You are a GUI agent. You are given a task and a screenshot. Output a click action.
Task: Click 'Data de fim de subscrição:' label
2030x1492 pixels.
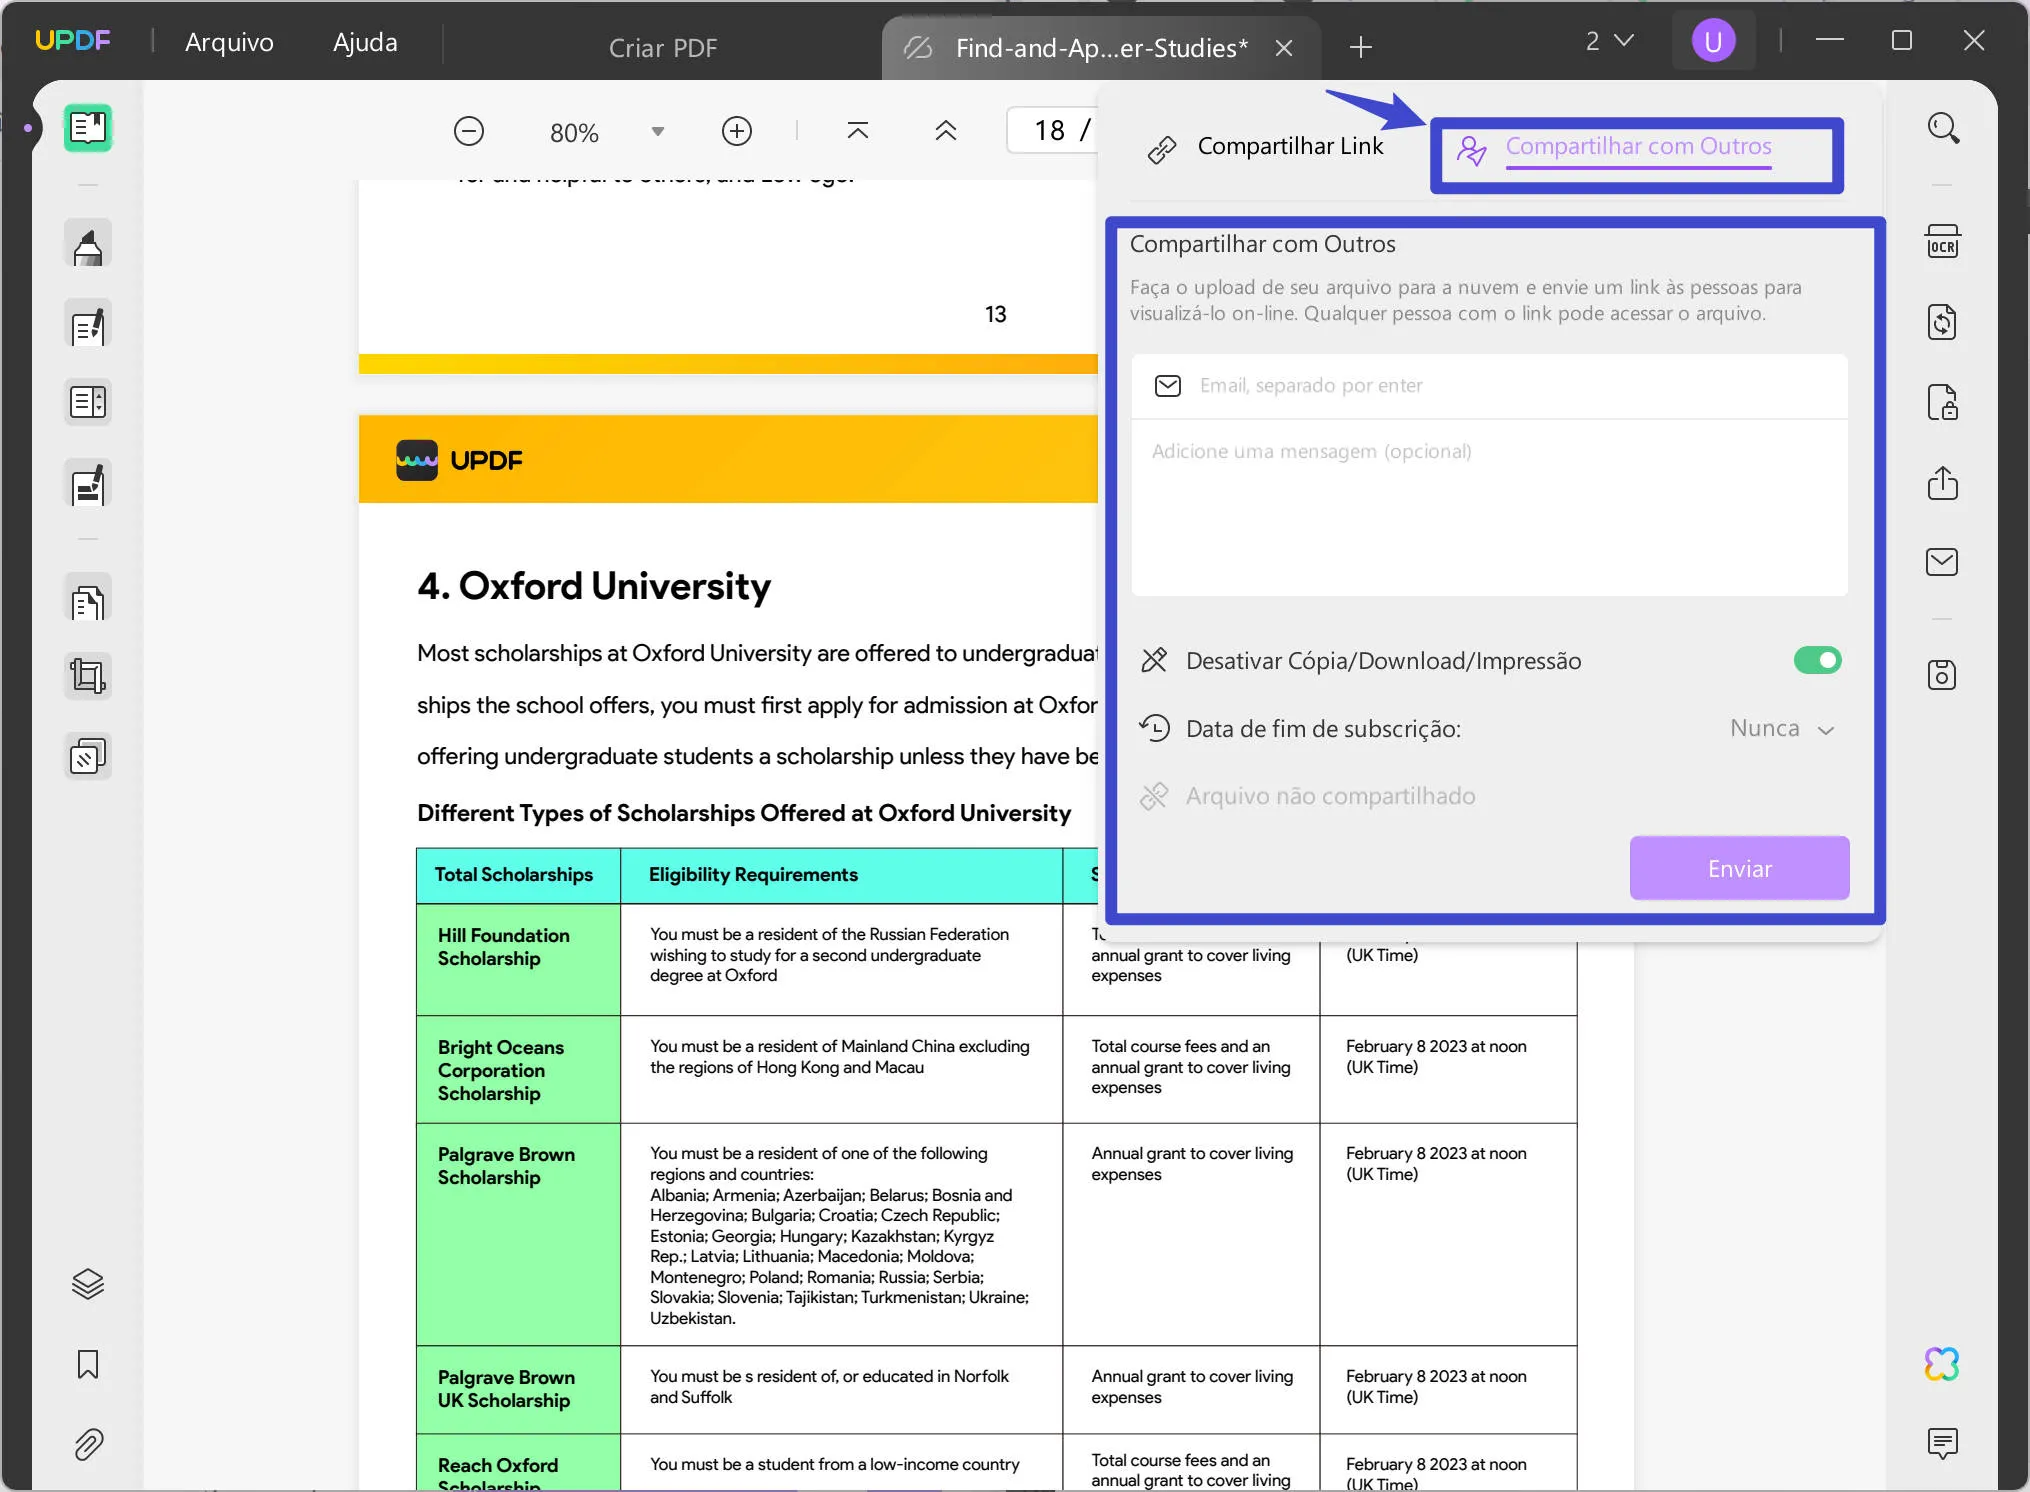[x=1323, y=729]
